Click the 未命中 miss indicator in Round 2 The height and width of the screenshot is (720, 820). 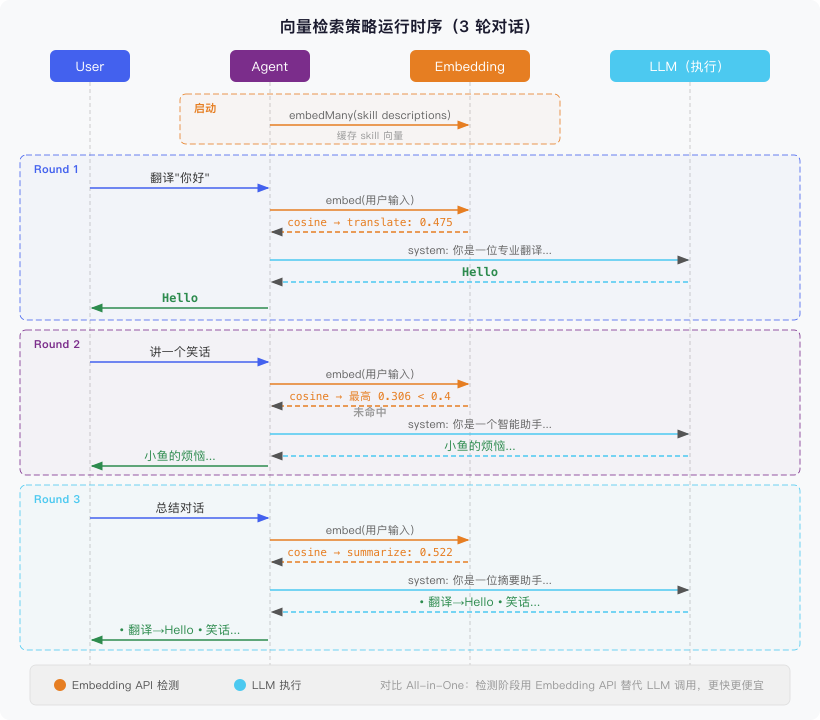371,410
